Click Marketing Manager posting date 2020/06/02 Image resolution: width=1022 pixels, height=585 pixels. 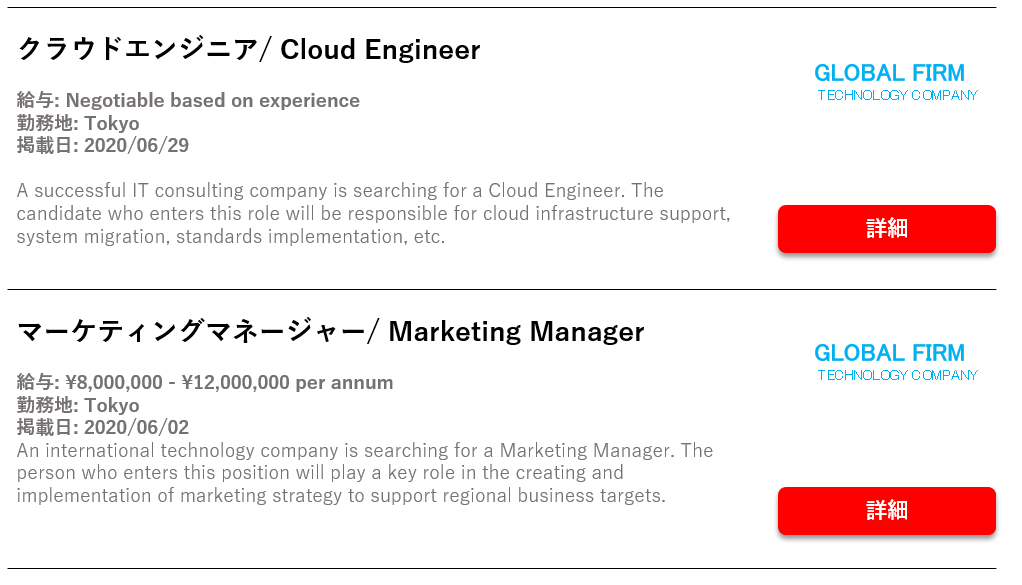coord(136,427)
